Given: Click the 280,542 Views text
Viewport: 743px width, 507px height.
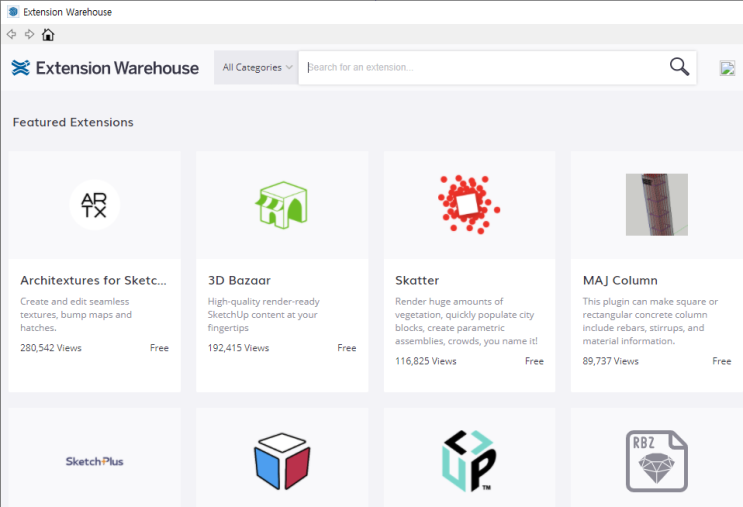Looking at the screenshot, I should [51, 348].
